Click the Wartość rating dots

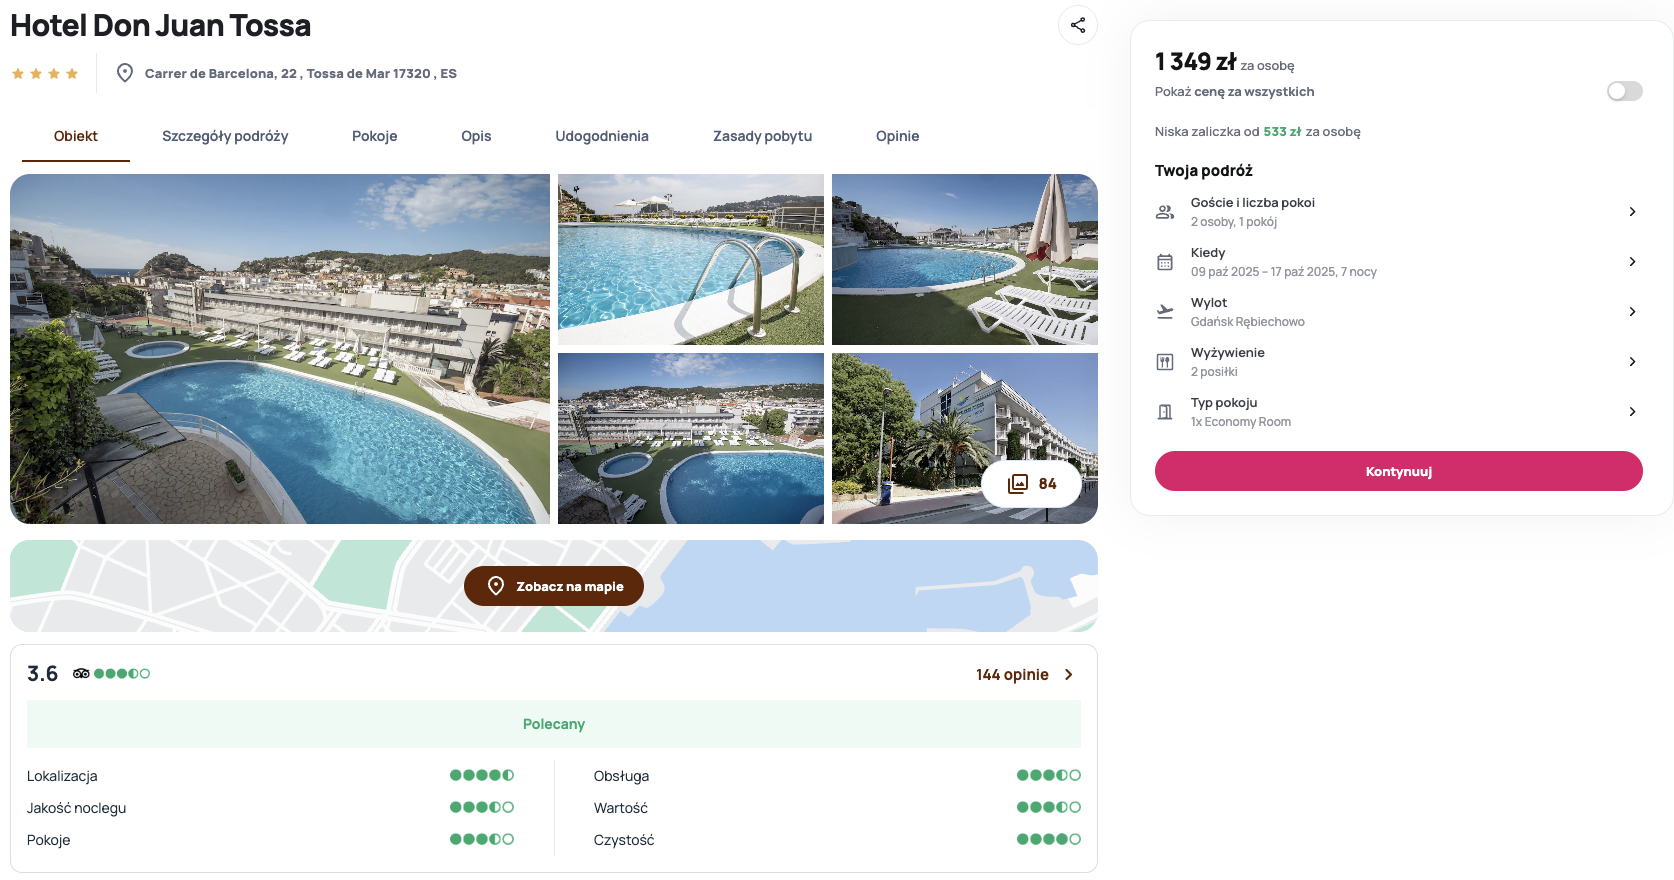pos(1049,807)
